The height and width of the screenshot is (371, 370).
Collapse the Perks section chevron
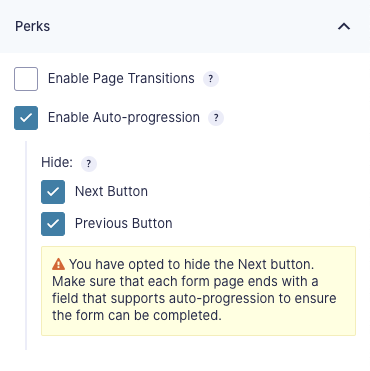(344, 26)
